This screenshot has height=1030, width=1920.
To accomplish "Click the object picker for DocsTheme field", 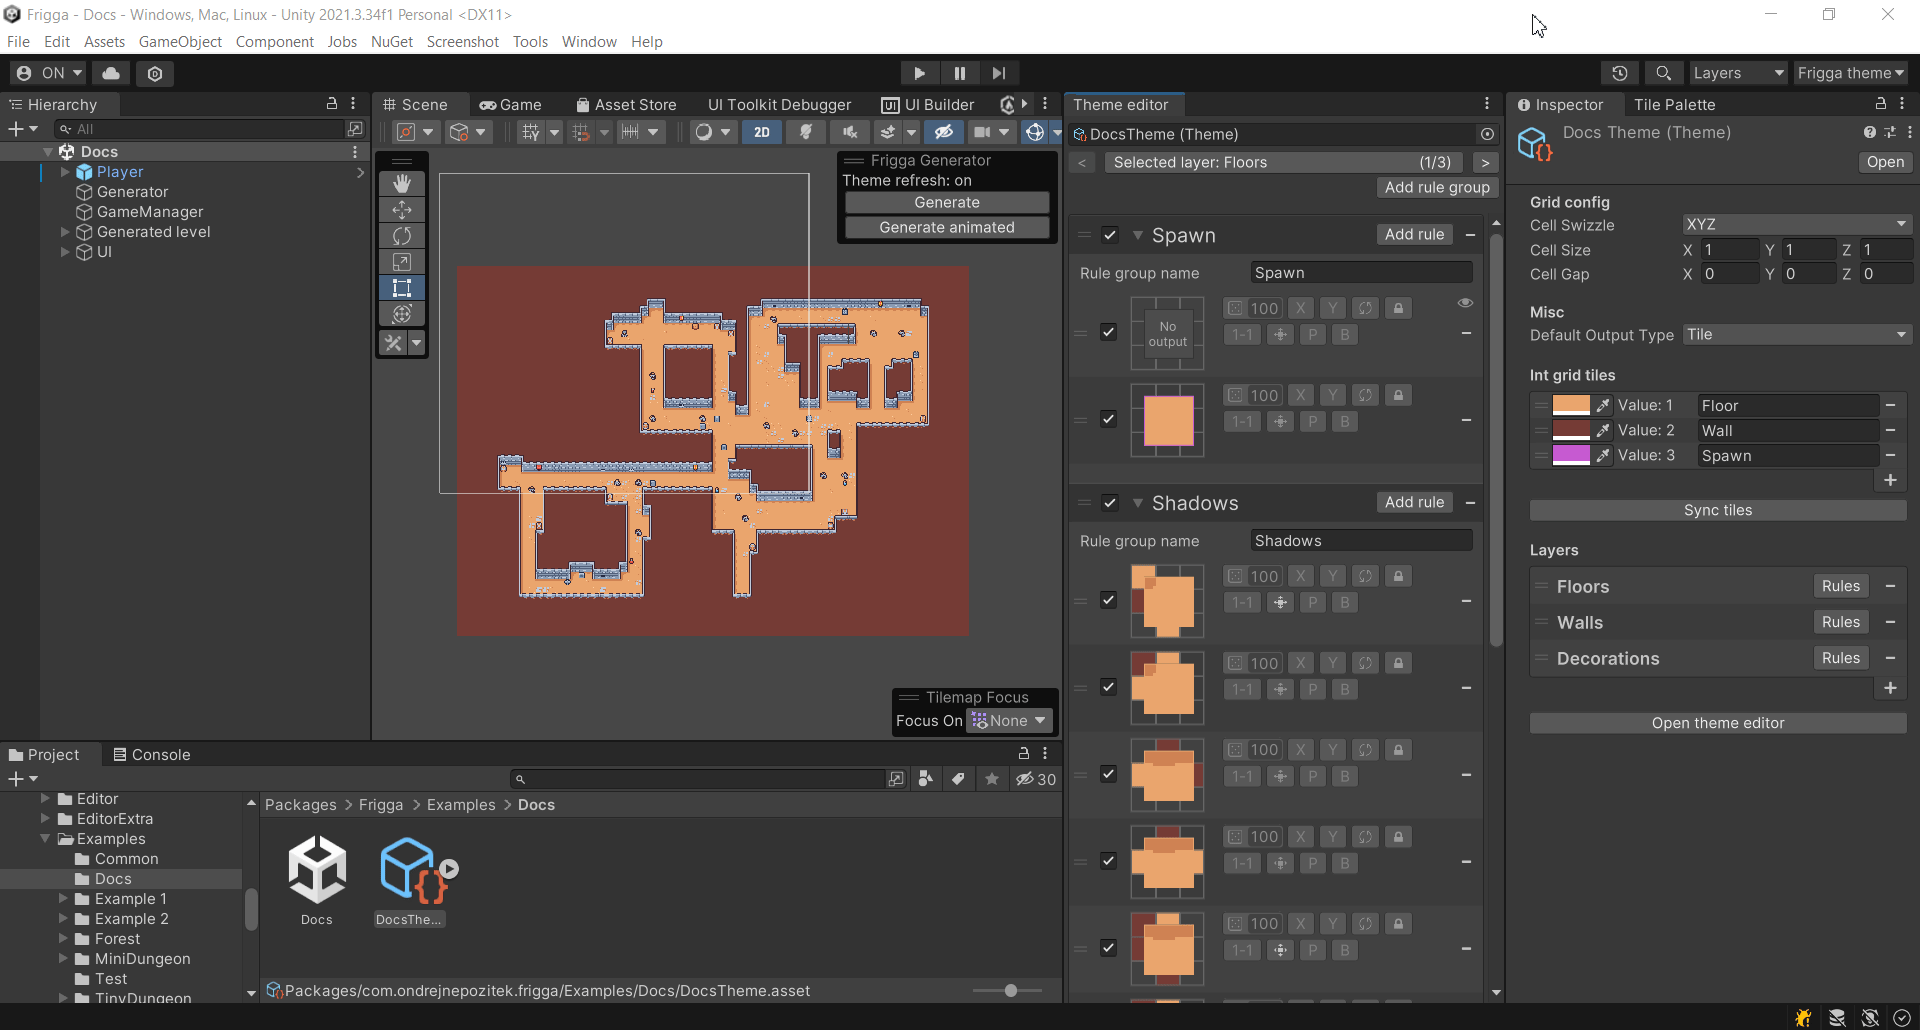I will (x=1487, y=134).
